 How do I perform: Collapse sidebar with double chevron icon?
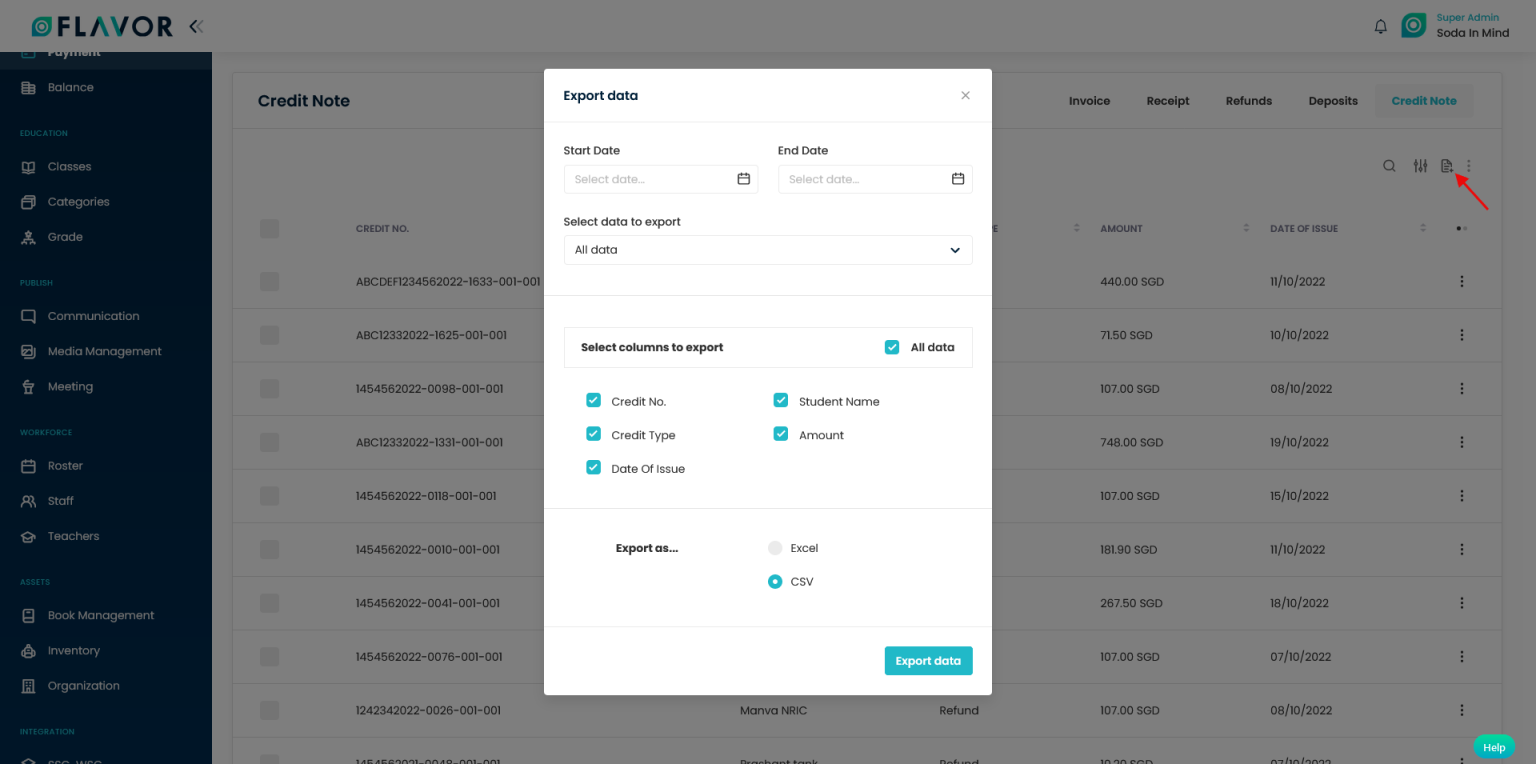(x=196, y=27)
